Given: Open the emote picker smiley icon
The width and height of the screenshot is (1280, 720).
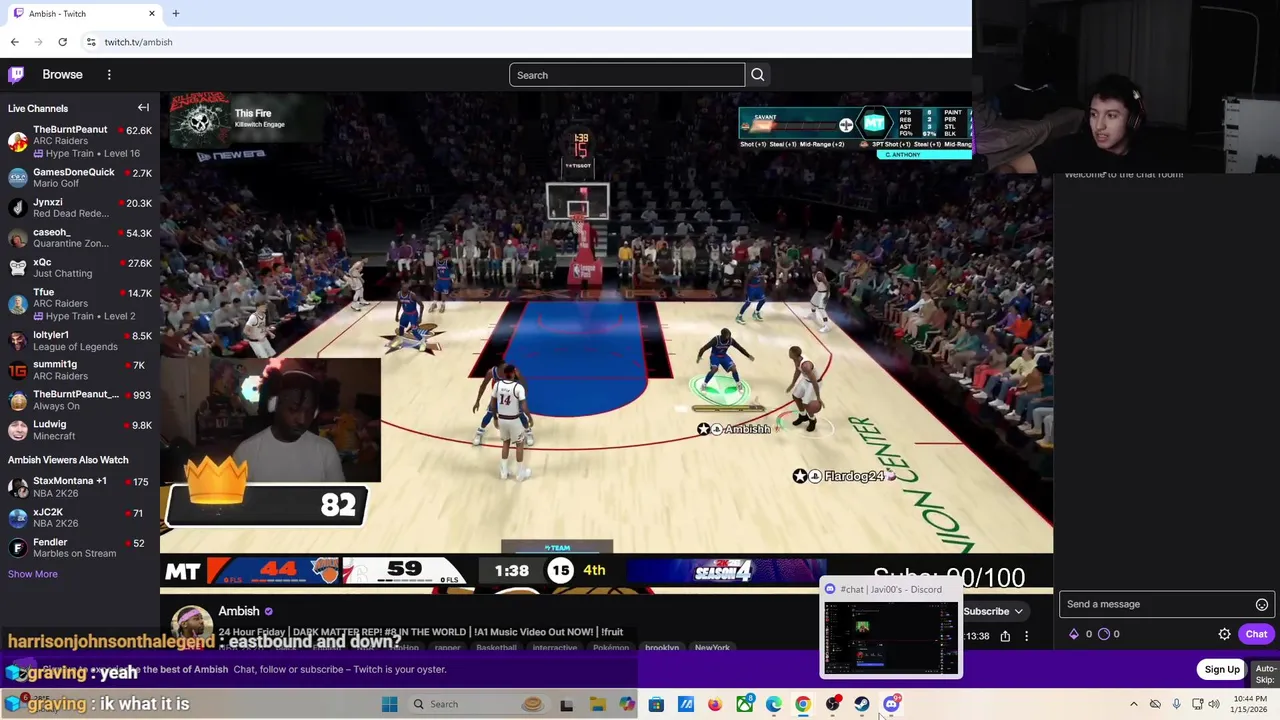Looking at the screenshot, I should tap(1262, 604).
